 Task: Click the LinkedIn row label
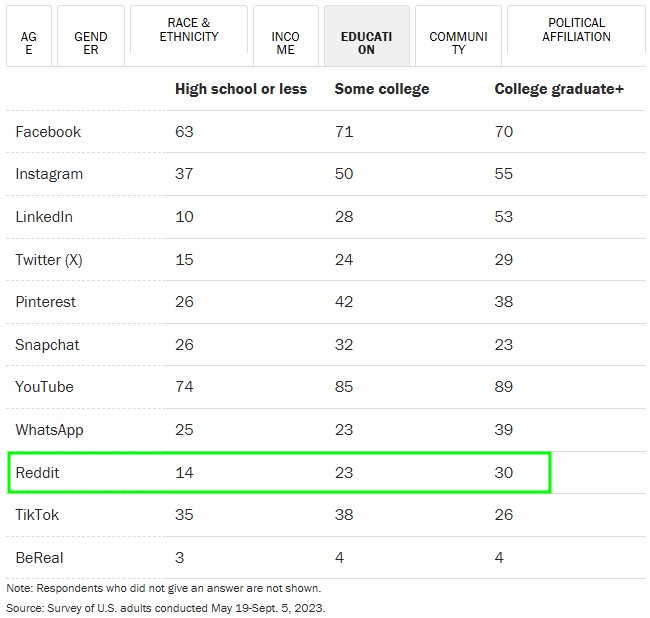click(x=44, y=217)
